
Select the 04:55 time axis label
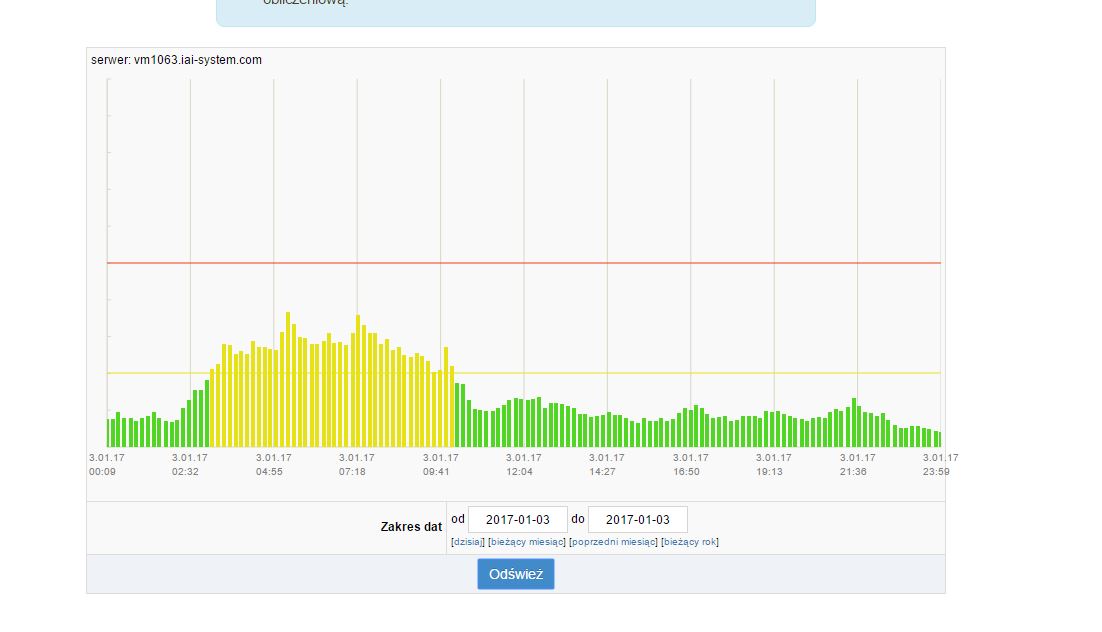(269, 472)
